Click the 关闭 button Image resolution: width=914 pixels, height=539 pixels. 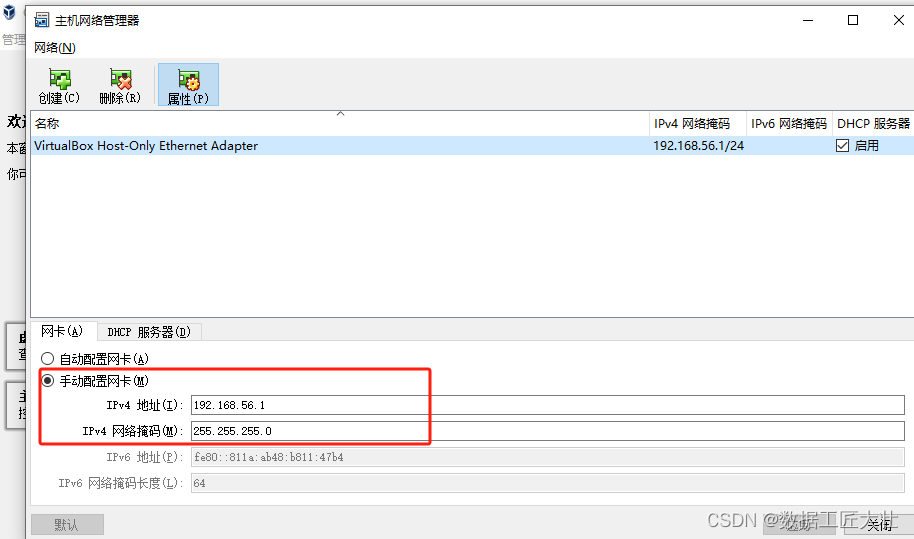(x=878, y=524)
